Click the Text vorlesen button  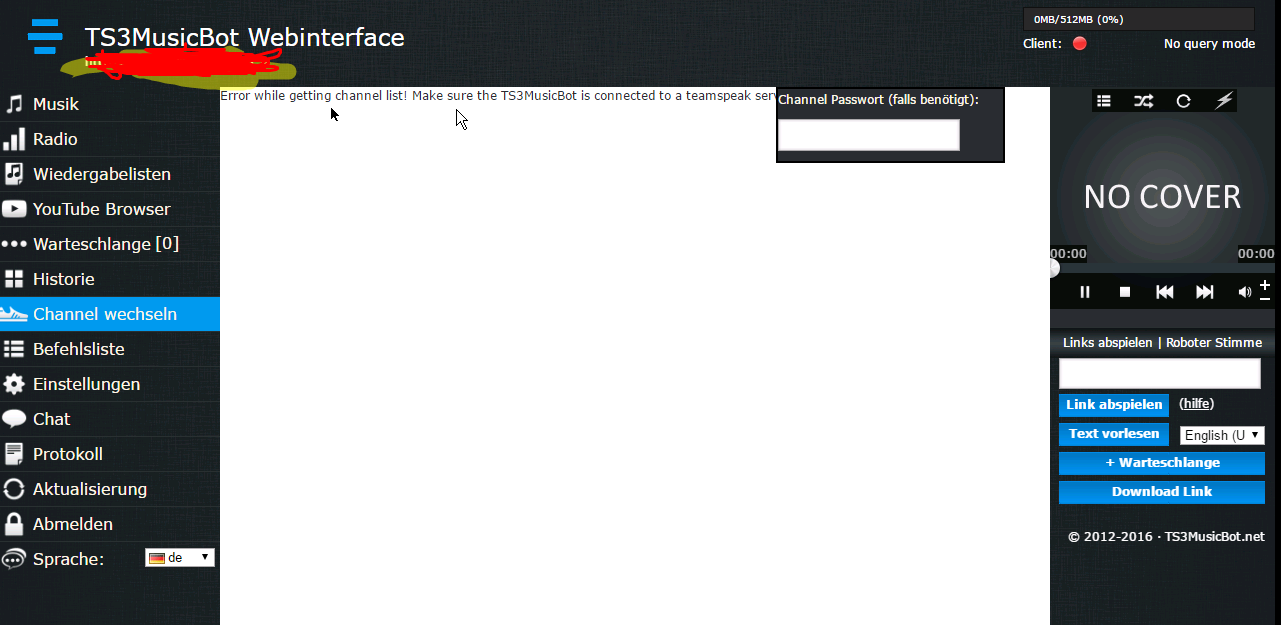coord(1114,434)
